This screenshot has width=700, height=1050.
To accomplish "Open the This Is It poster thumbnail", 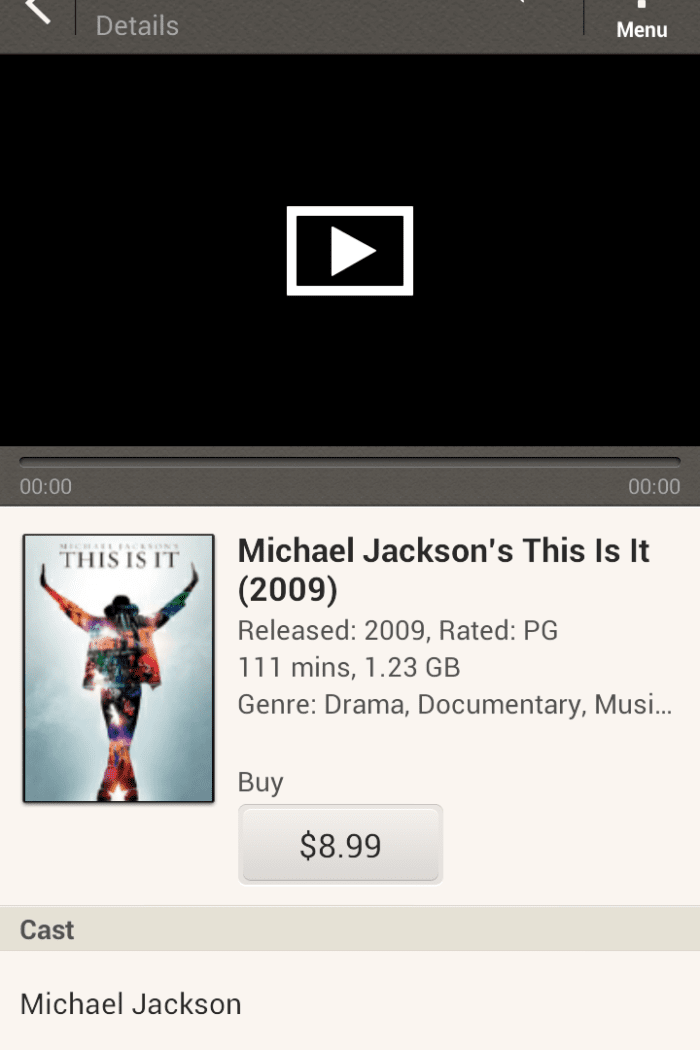I will 119,668.
